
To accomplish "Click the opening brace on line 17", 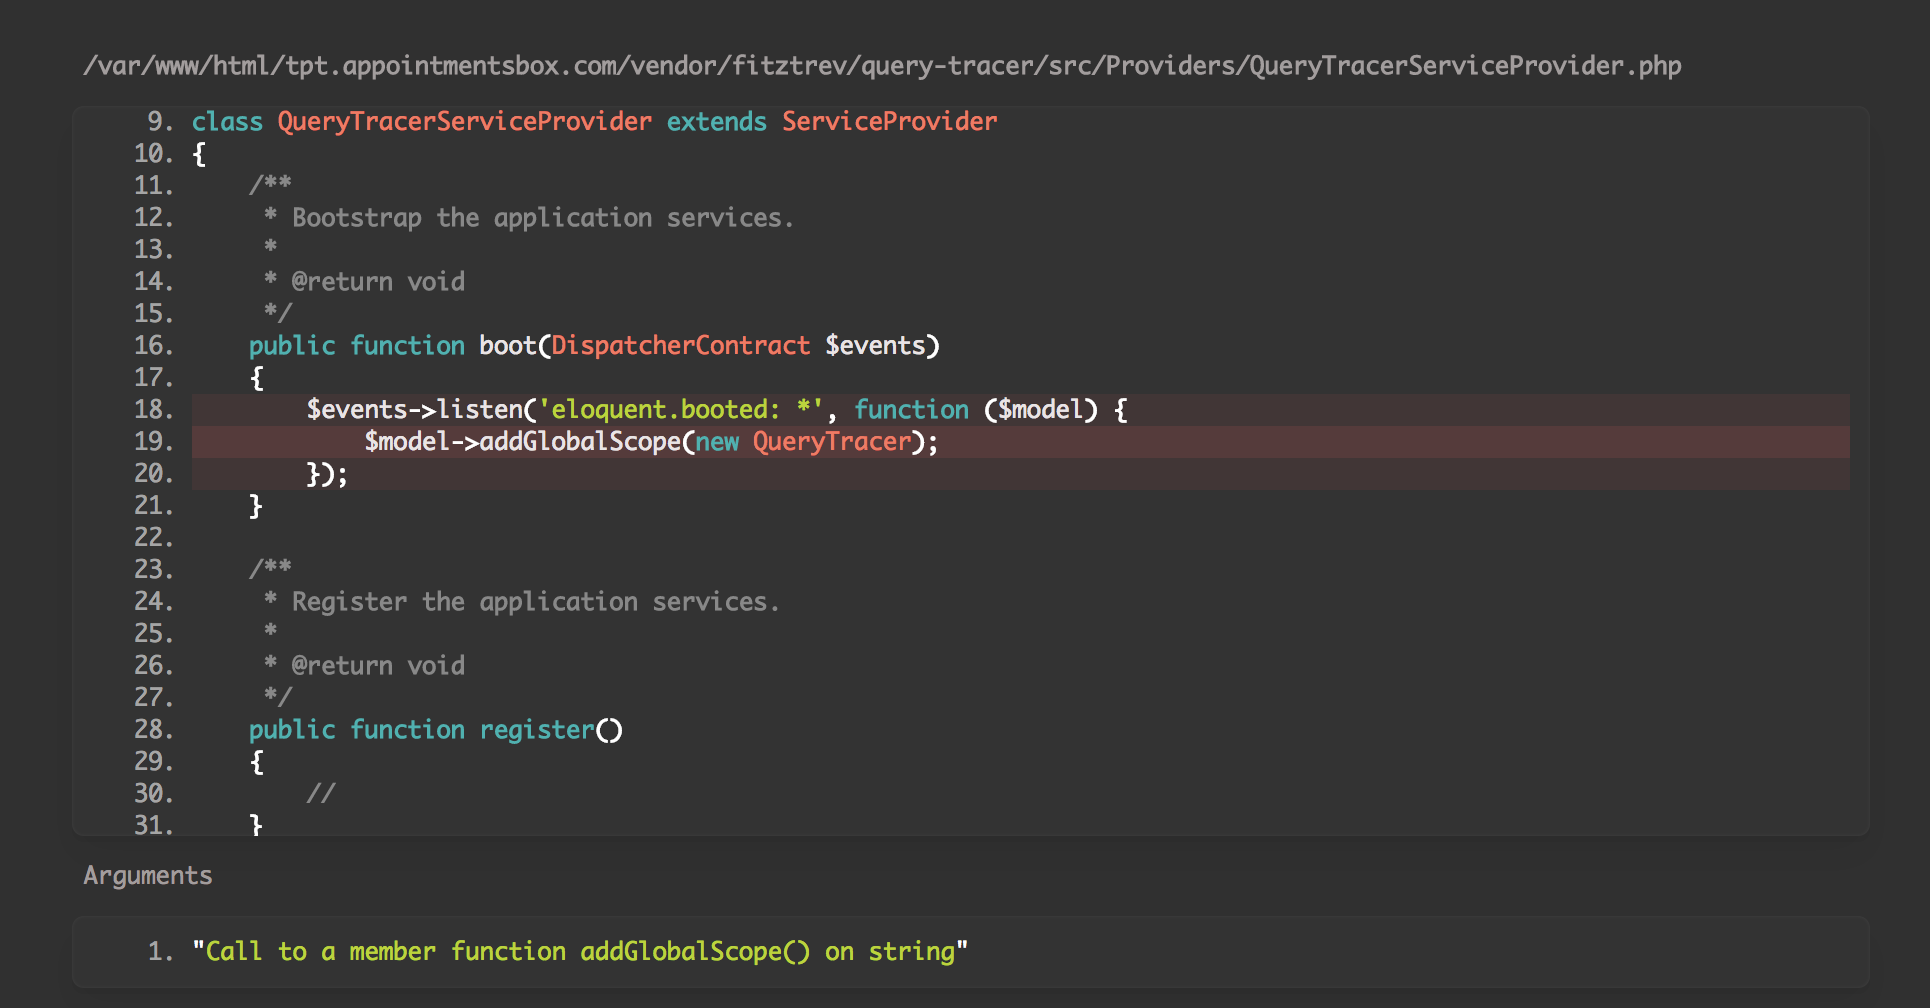I will pyautogui.click(x=257, y=378).
